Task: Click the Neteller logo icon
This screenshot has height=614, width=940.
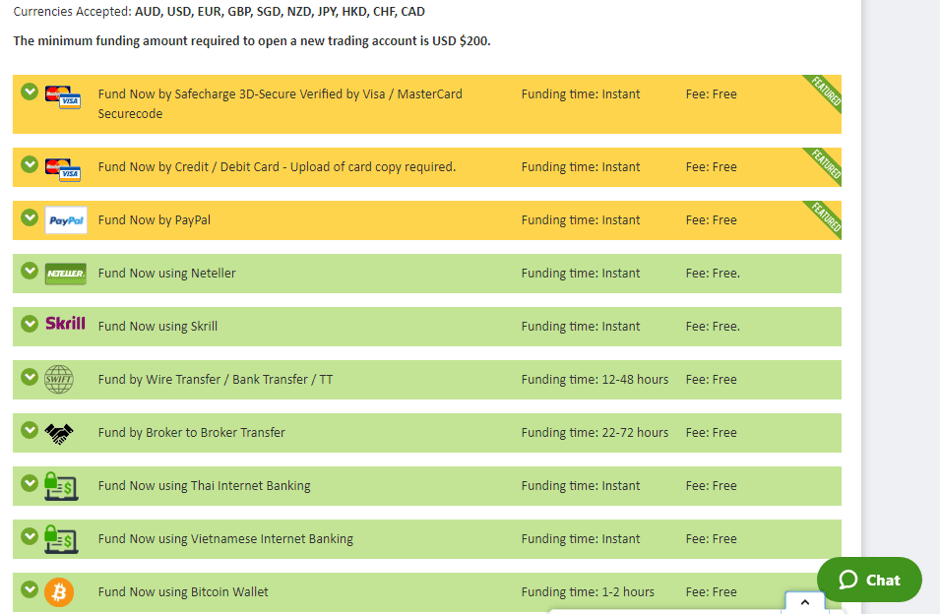Action: (66, 273)
